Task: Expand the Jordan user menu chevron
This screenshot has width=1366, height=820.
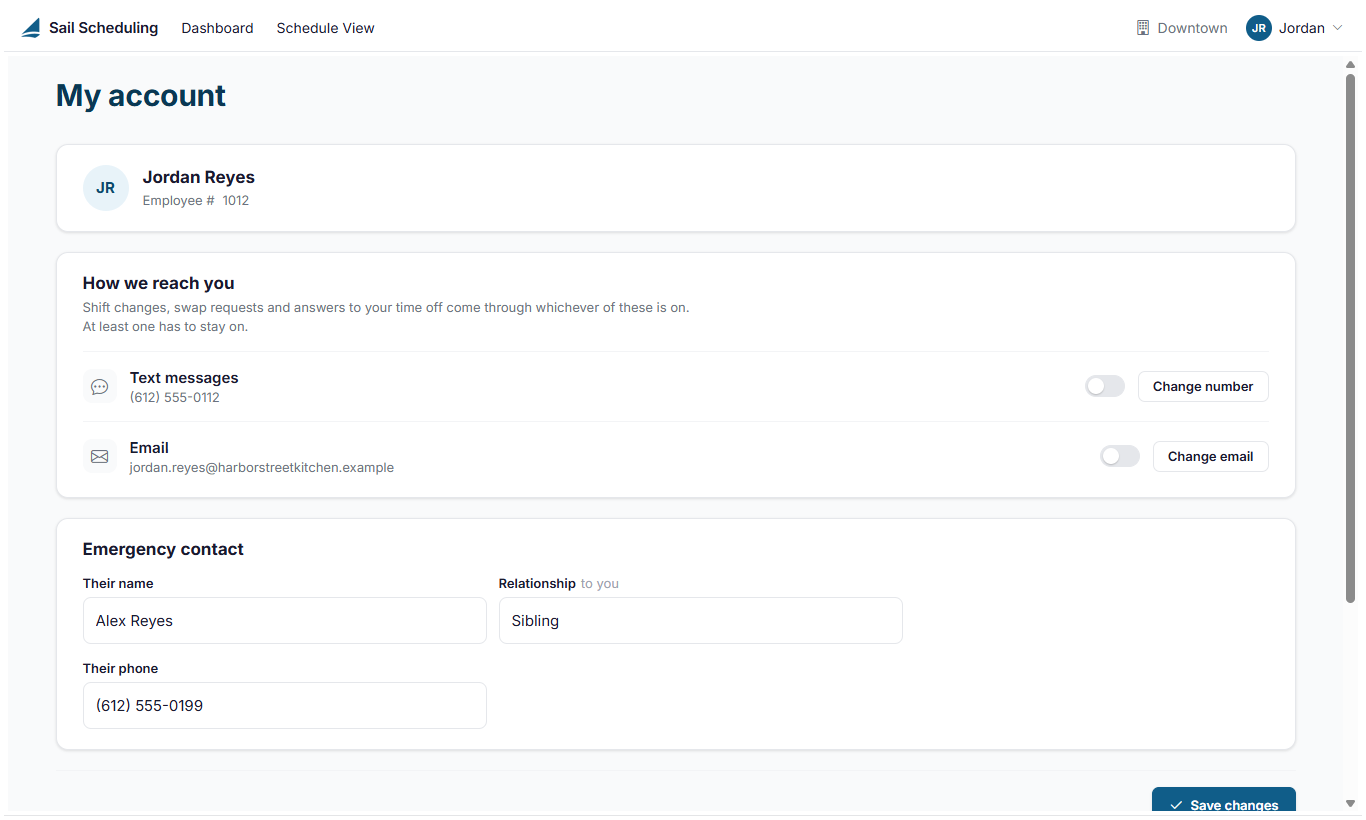Action: click(1337, 28)
